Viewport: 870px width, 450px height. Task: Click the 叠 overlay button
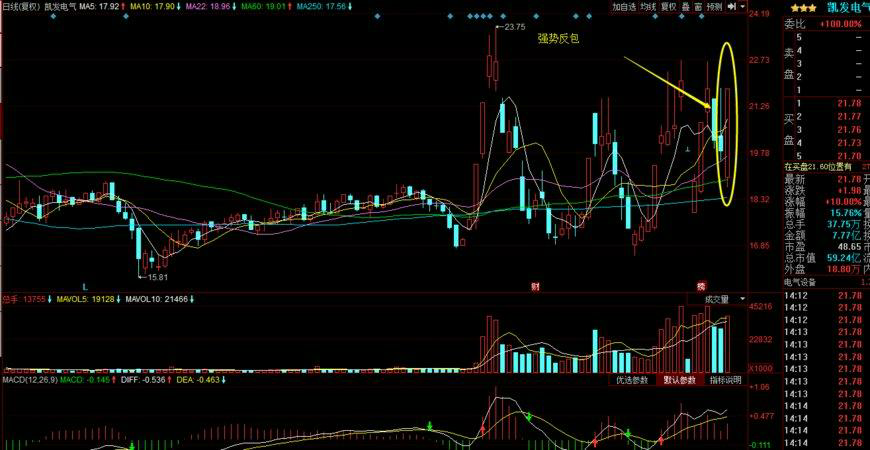(x=685, y=7)
